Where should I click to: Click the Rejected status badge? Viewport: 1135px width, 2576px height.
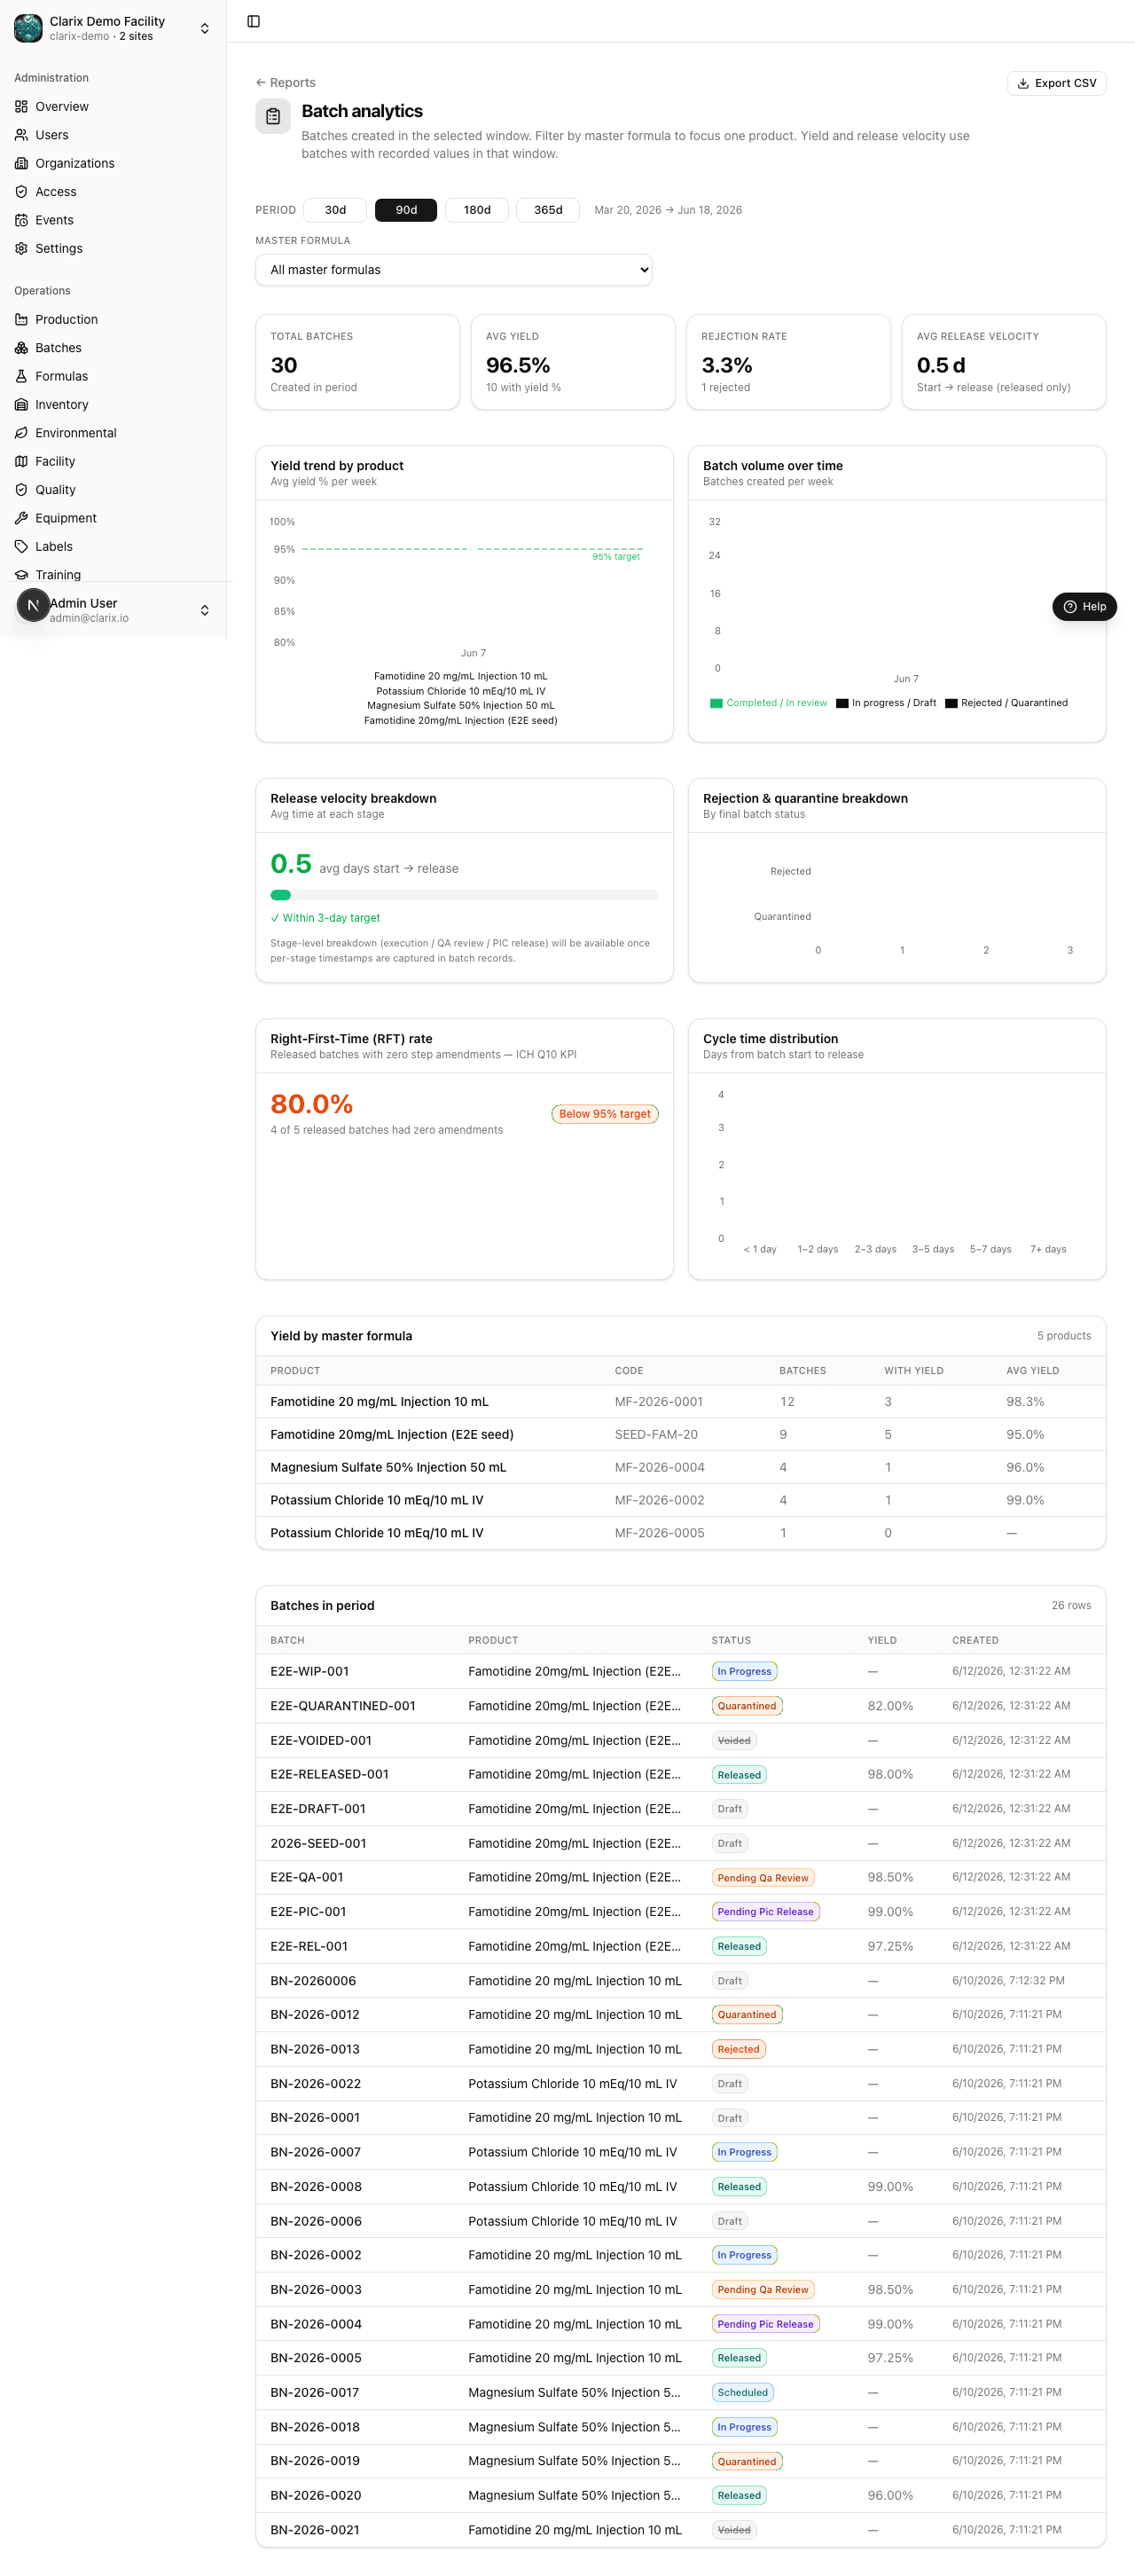(x=739, y=2049)
